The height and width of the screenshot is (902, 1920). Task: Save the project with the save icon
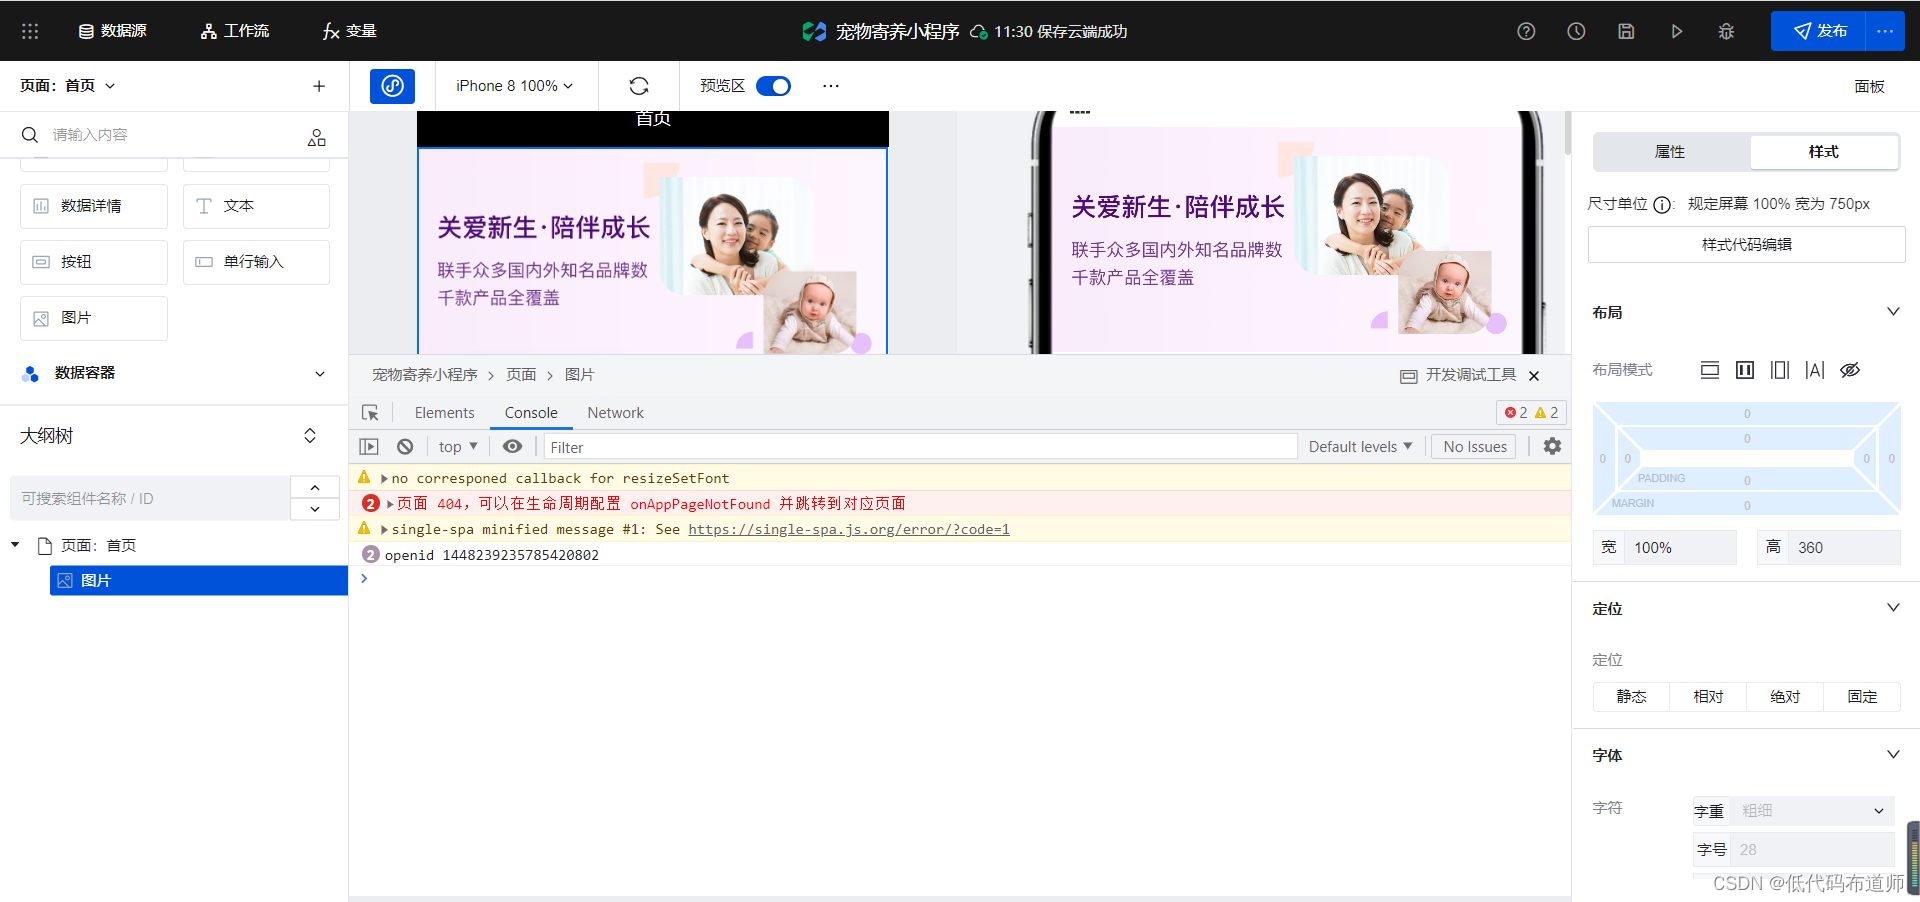coord(1626,31)
